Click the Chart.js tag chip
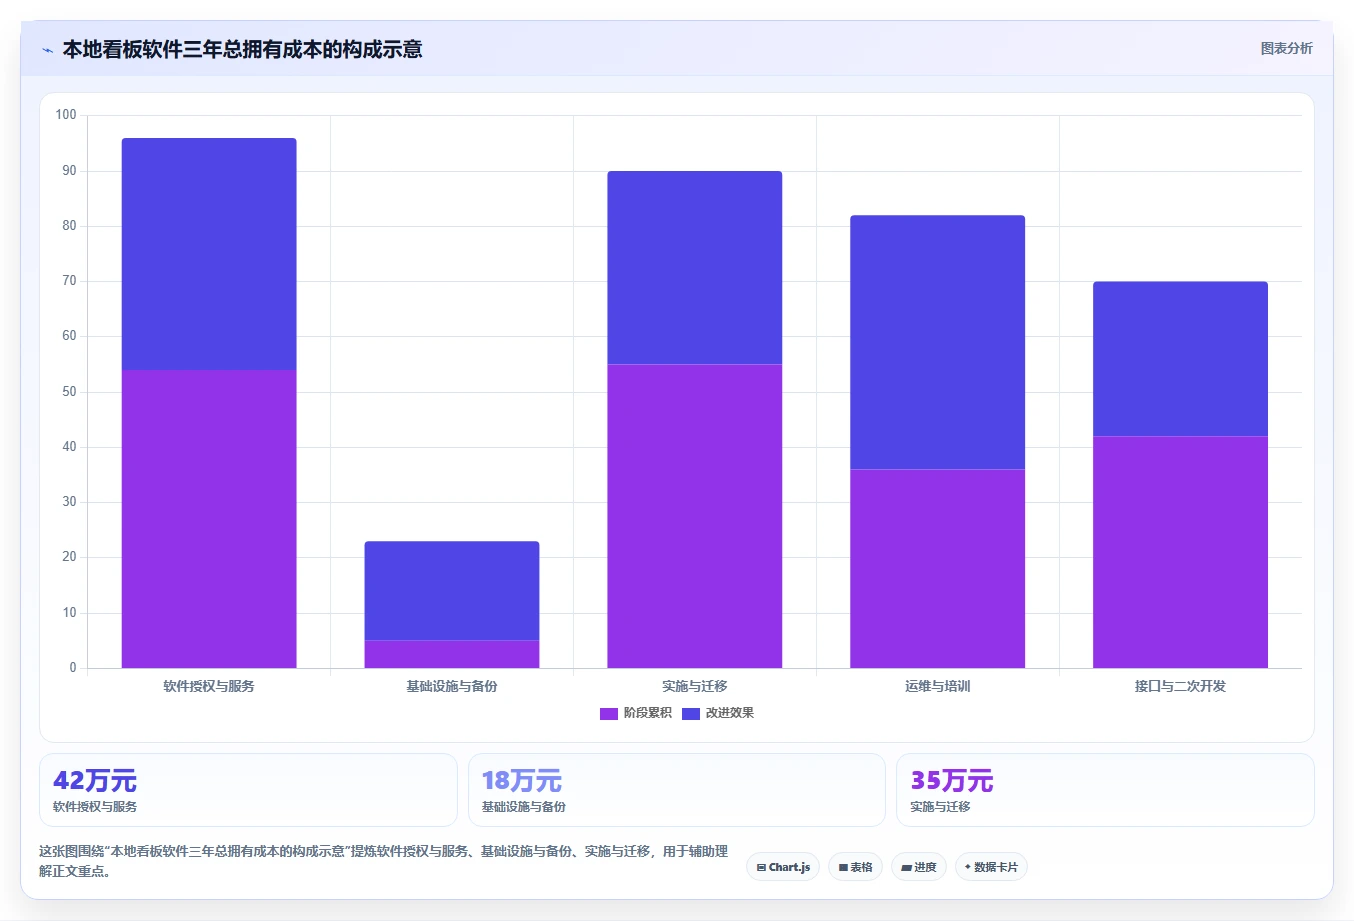The height and width of the screenshot is (921, 1354). [783, 867]
